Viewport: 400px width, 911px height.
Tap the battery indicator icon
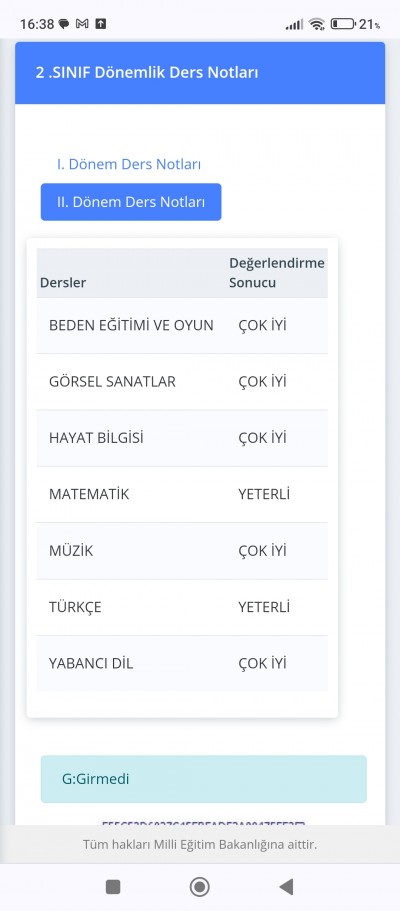[x=343, y=24]
